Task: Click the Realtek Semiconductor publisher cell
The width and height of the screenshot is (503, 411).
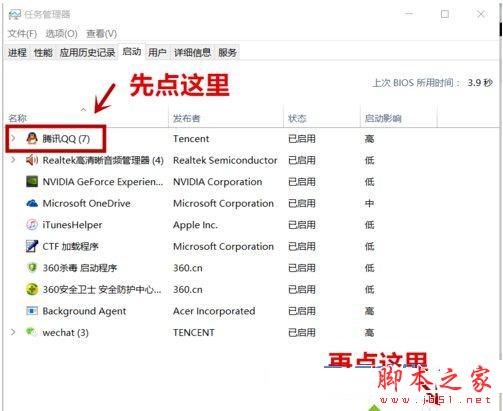Action: tap(225, 160)
